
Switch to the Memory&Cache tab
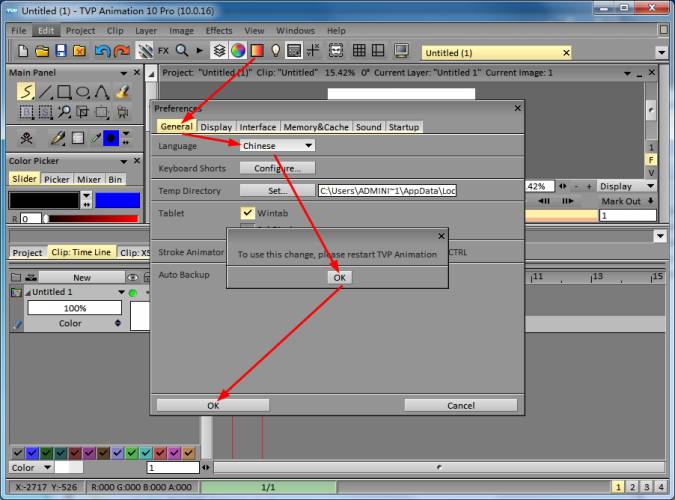(316, 127)
